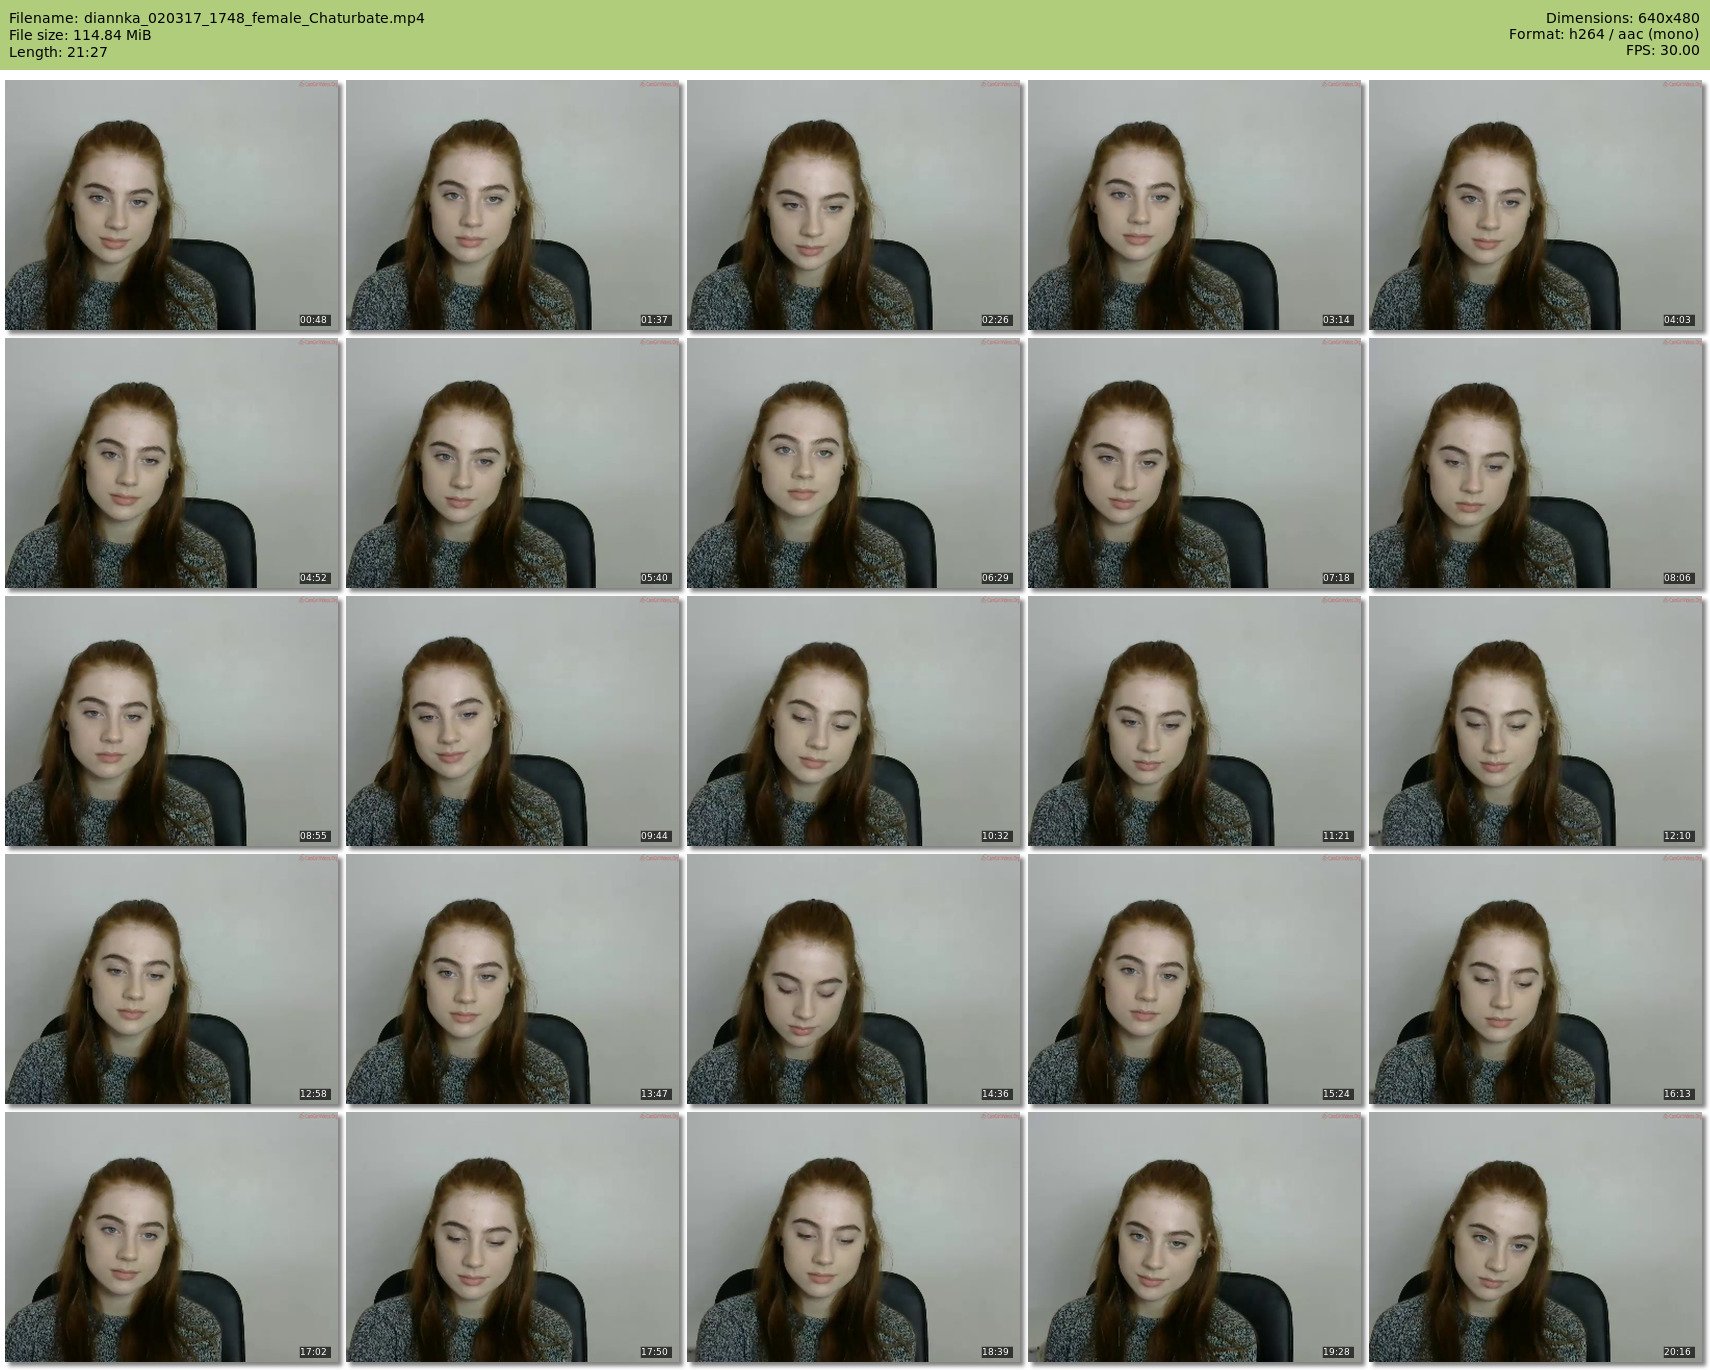Open the thumbnail marked 04:03
The image size is (1710, 1370).
click(1536, 205)
